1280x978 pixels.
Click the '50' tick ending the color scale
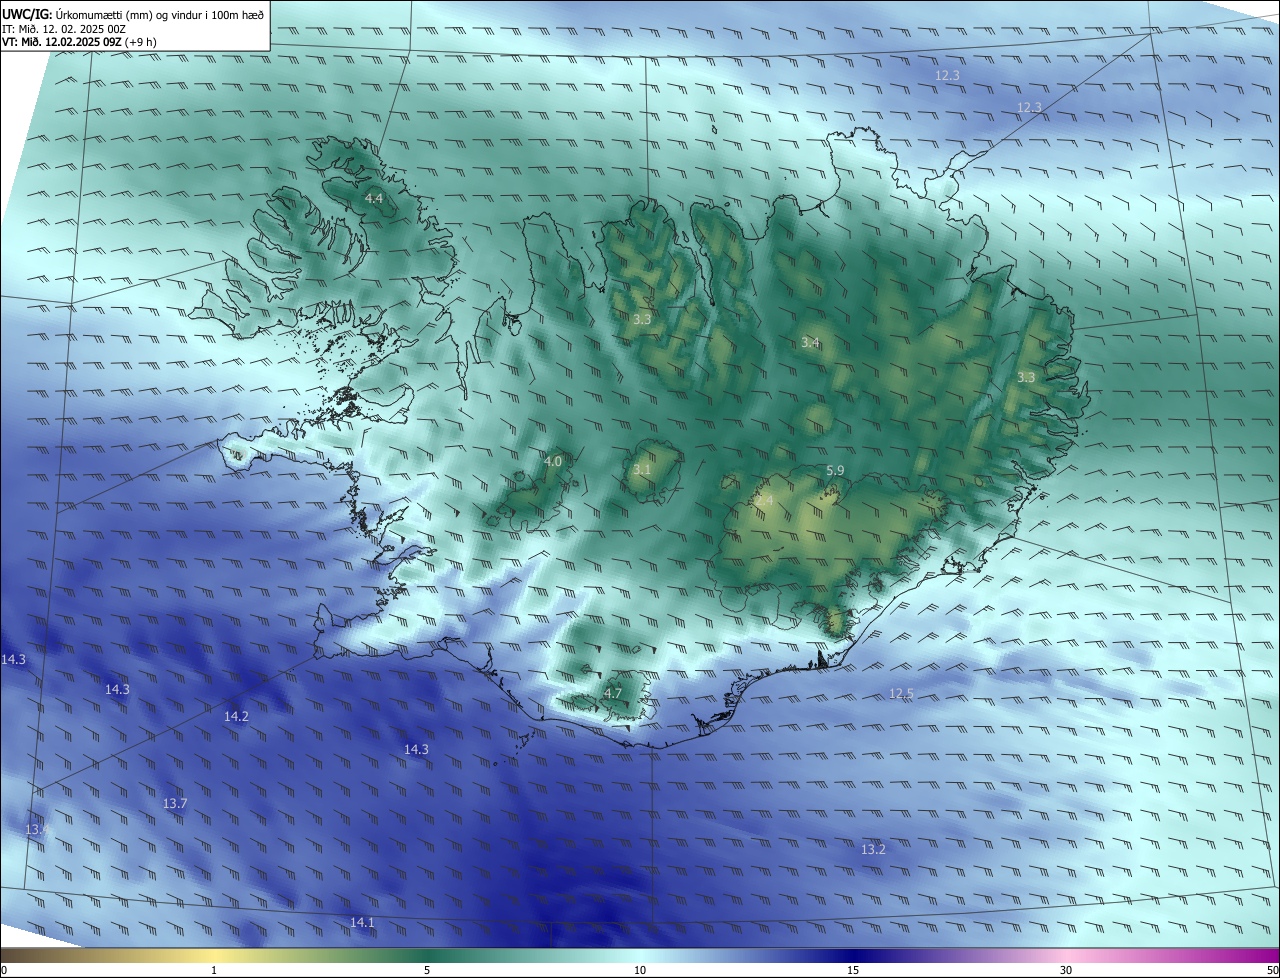pos(1272,970)
